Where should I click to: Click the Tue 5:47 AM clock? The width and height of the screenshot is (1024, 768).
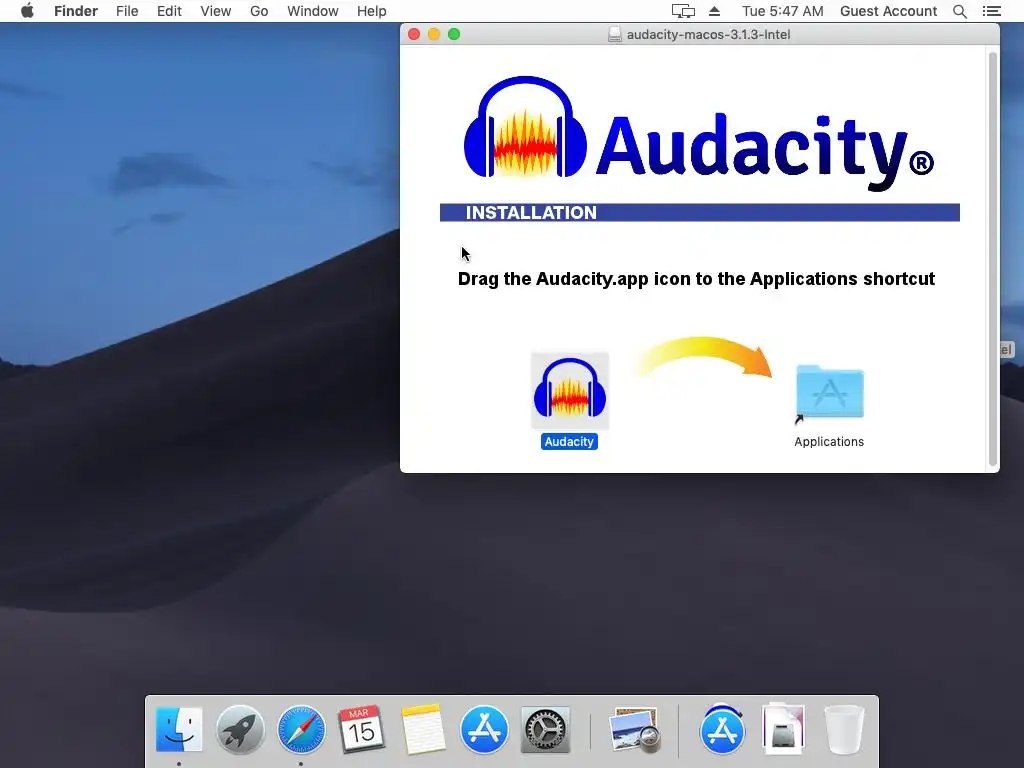tap(782, 11)
